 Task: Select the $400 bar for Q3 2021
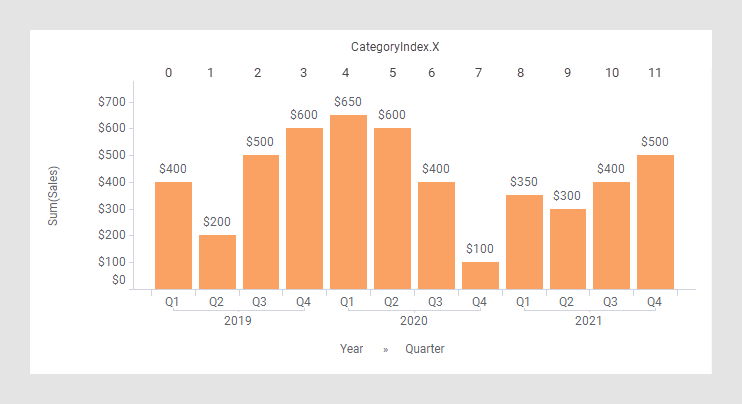click(611, 236)
